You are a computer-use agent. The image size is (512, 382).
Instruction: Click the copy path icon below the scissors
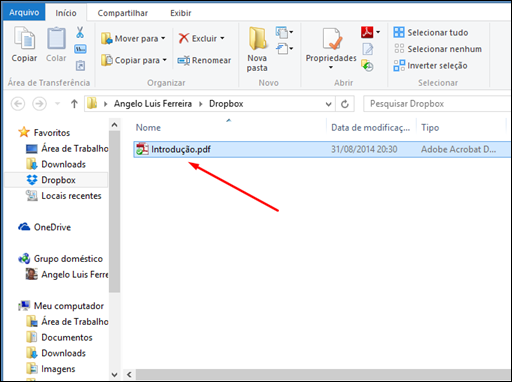pyautogui.click(x=80, y=49)
